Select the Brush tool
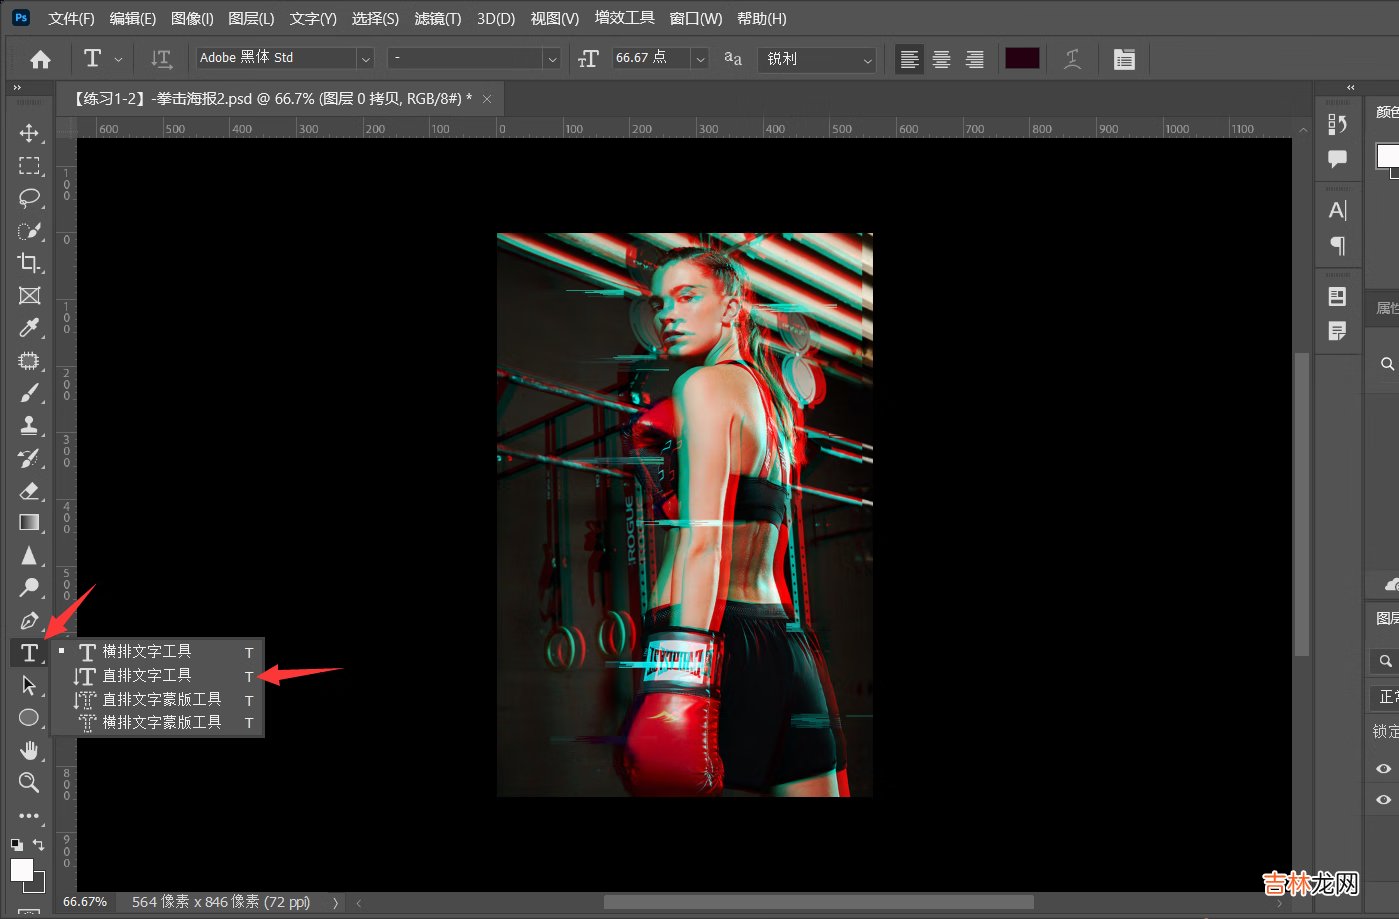1399x919 pixels. 29,392
